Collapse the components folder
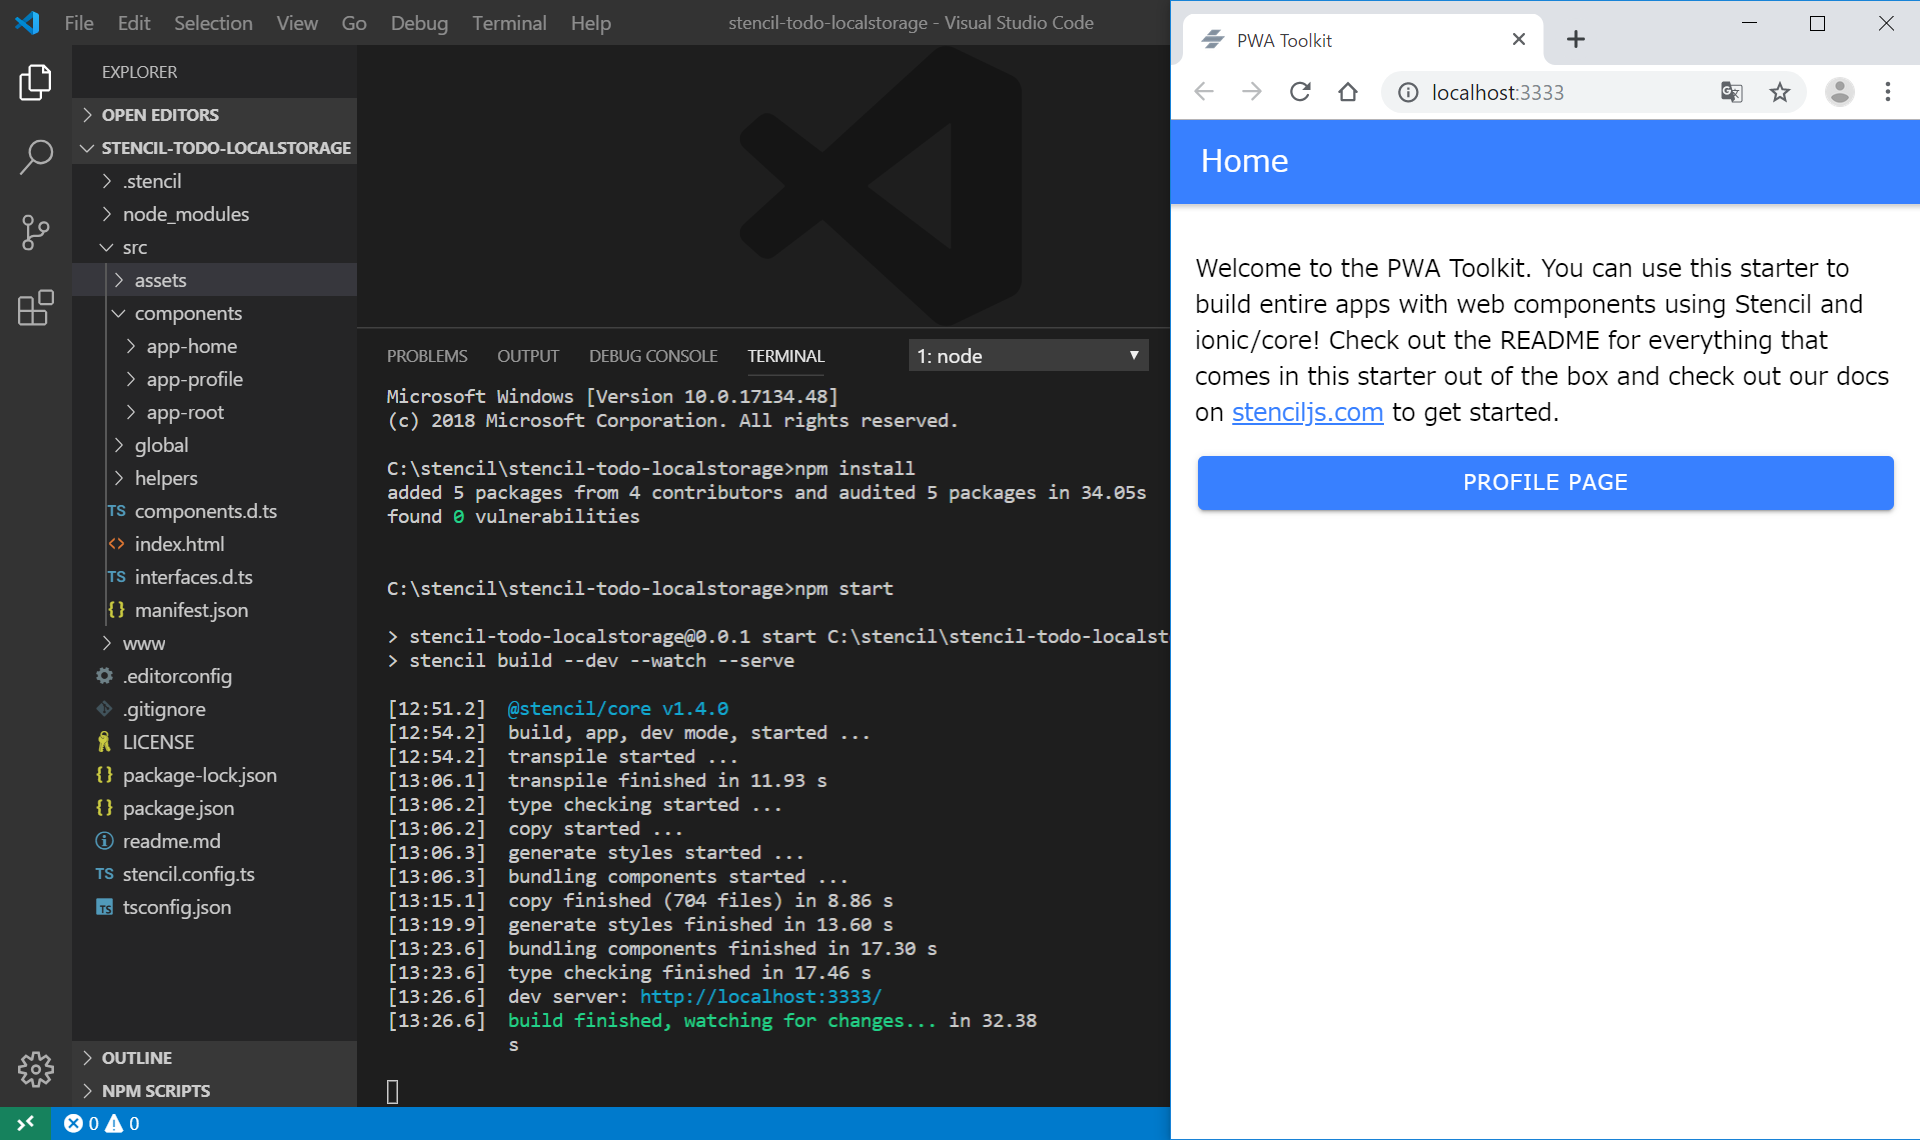The width and height of the screenshot is (1920, 1140). 214,312
